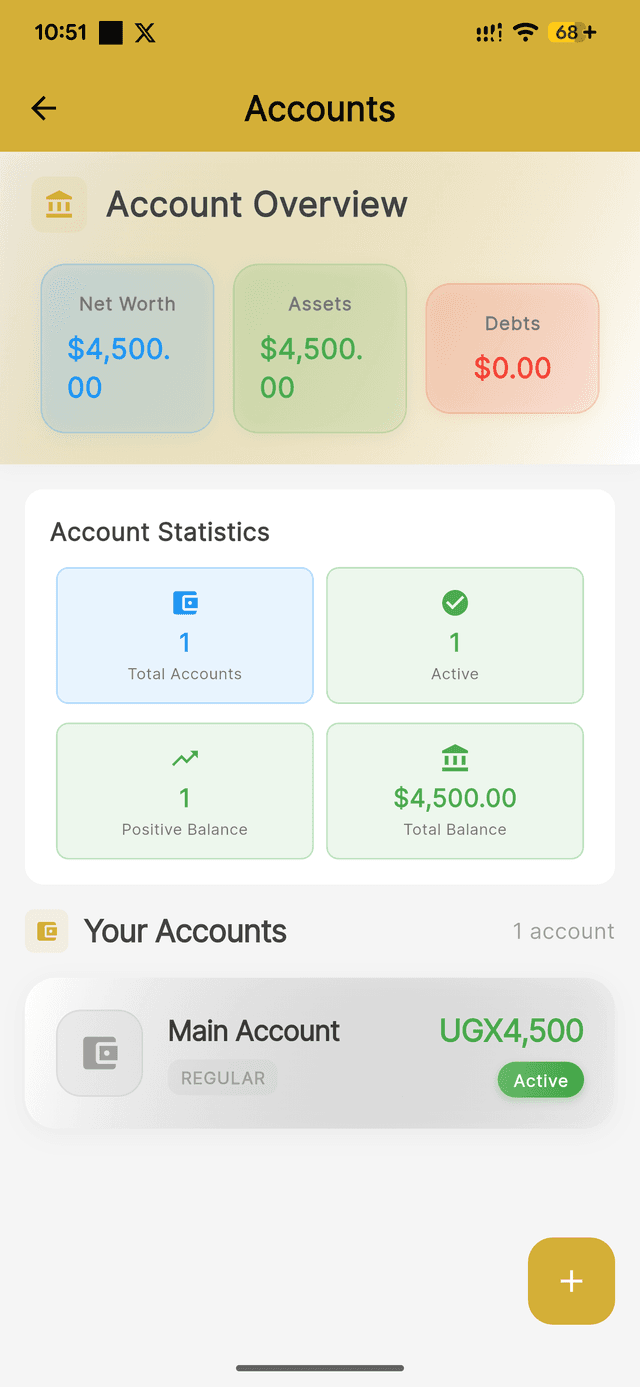Screen dimensions: 640x1387
Task: Select the Account Statistics section header
Action: click(160, 531)
